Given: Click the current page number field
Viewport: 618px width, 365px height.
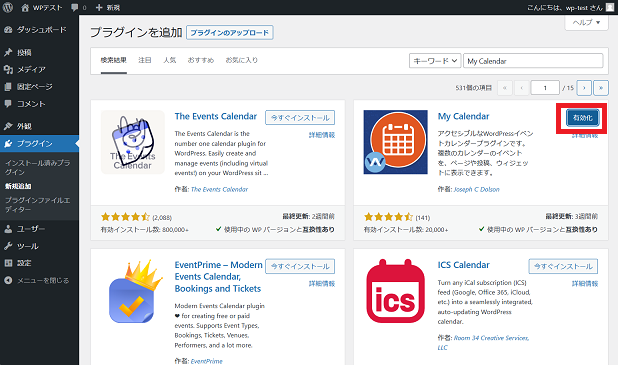Looking at the screenshot, I should [545, 88].
